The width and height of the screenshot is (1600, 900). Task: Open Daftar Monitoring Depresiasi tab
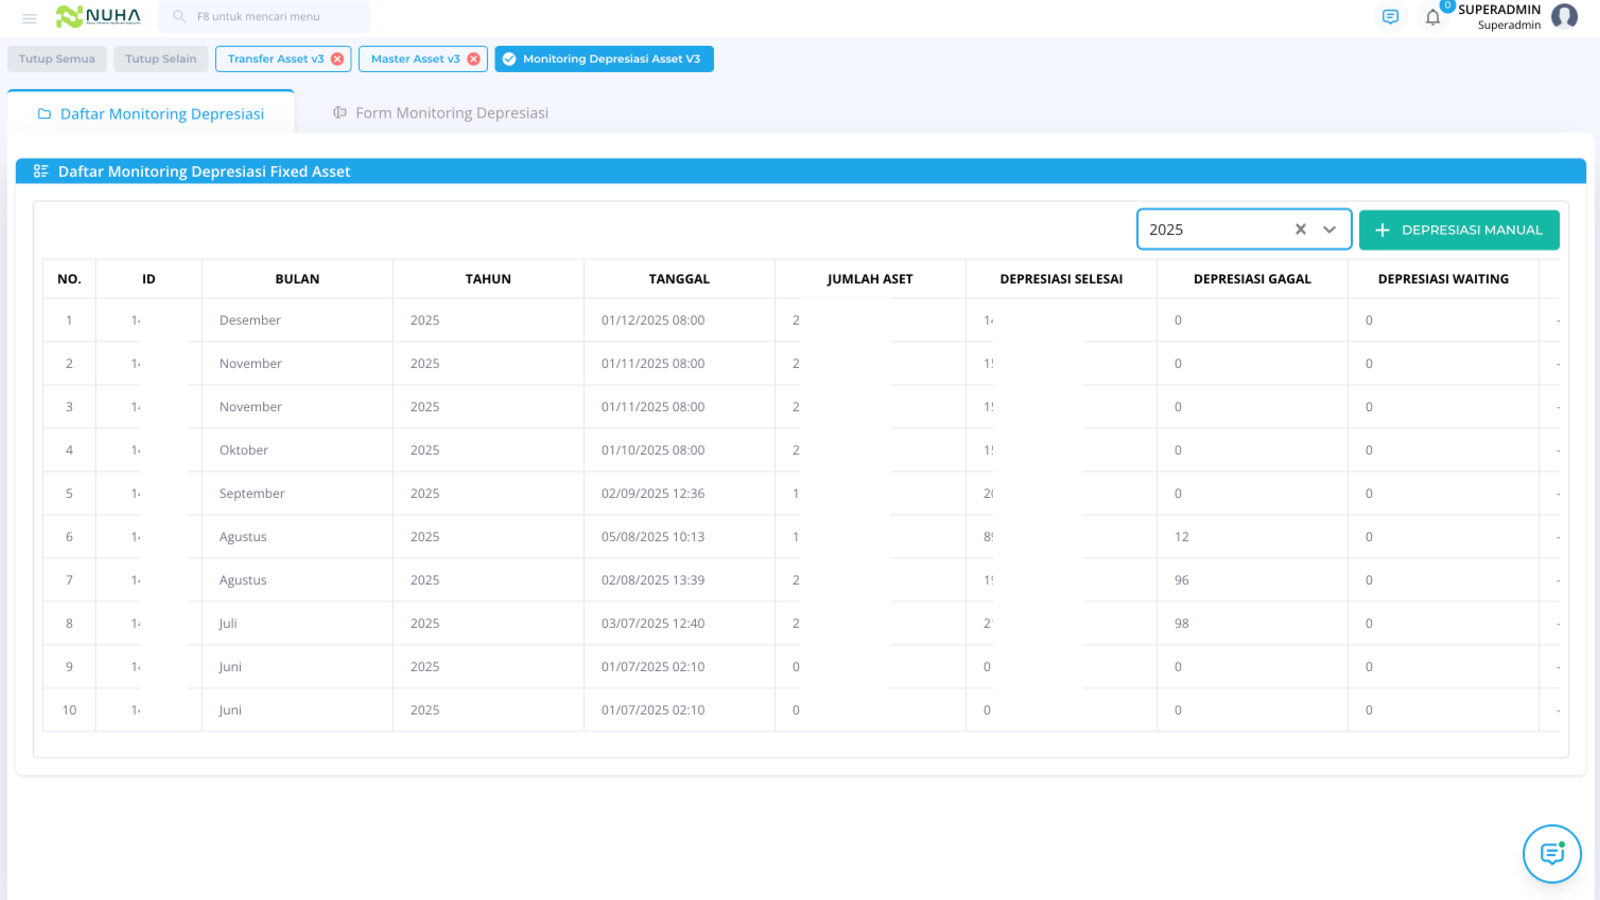pos(151,113)
